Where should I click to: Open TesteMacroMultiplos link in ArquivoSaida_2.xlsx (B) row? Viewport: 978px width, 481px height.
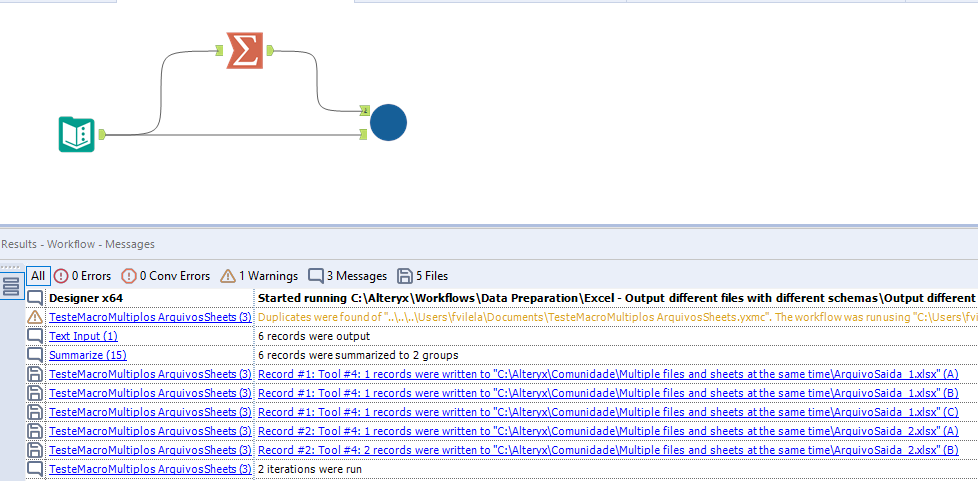pyautogui.click(x=150, y=450)
